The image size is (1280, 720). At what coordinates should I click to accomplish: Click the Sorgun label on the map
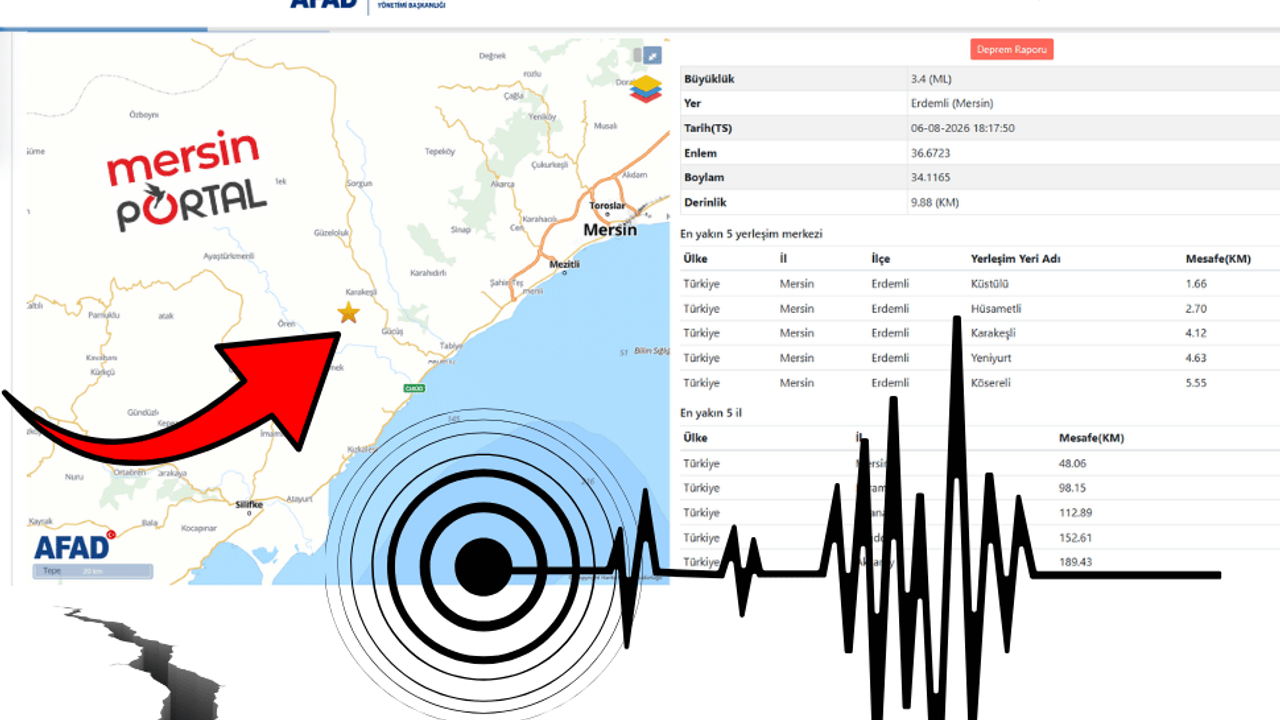[358, 184]
